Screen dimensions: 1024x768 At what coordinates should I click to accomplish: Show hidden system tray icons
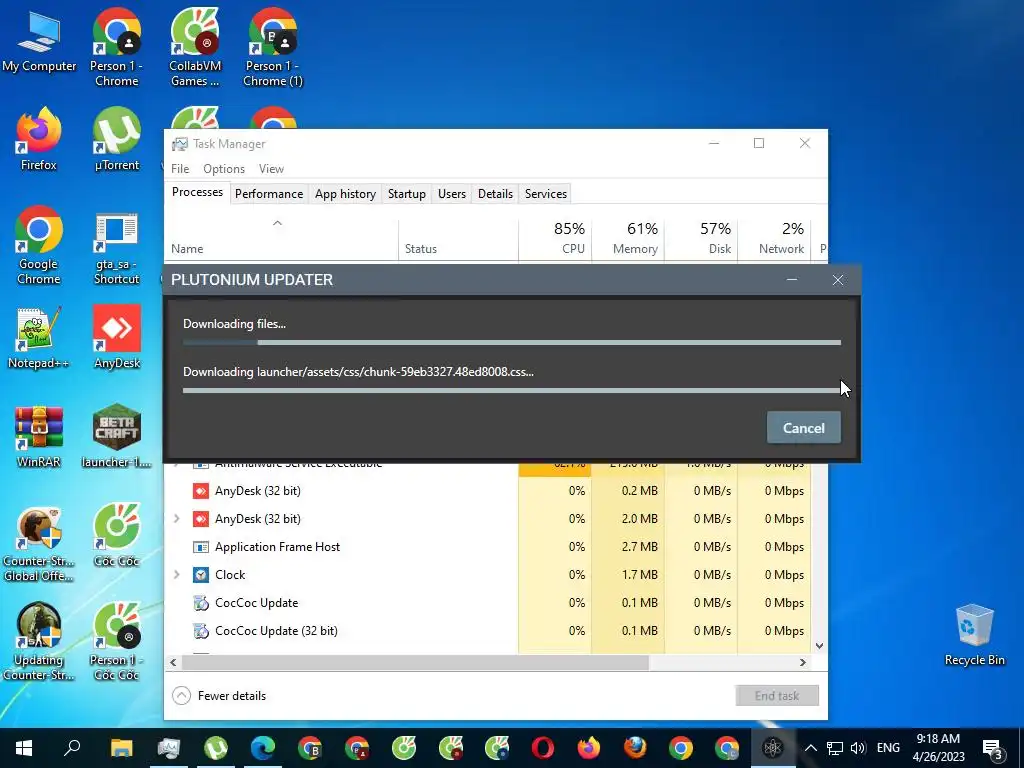810,748
